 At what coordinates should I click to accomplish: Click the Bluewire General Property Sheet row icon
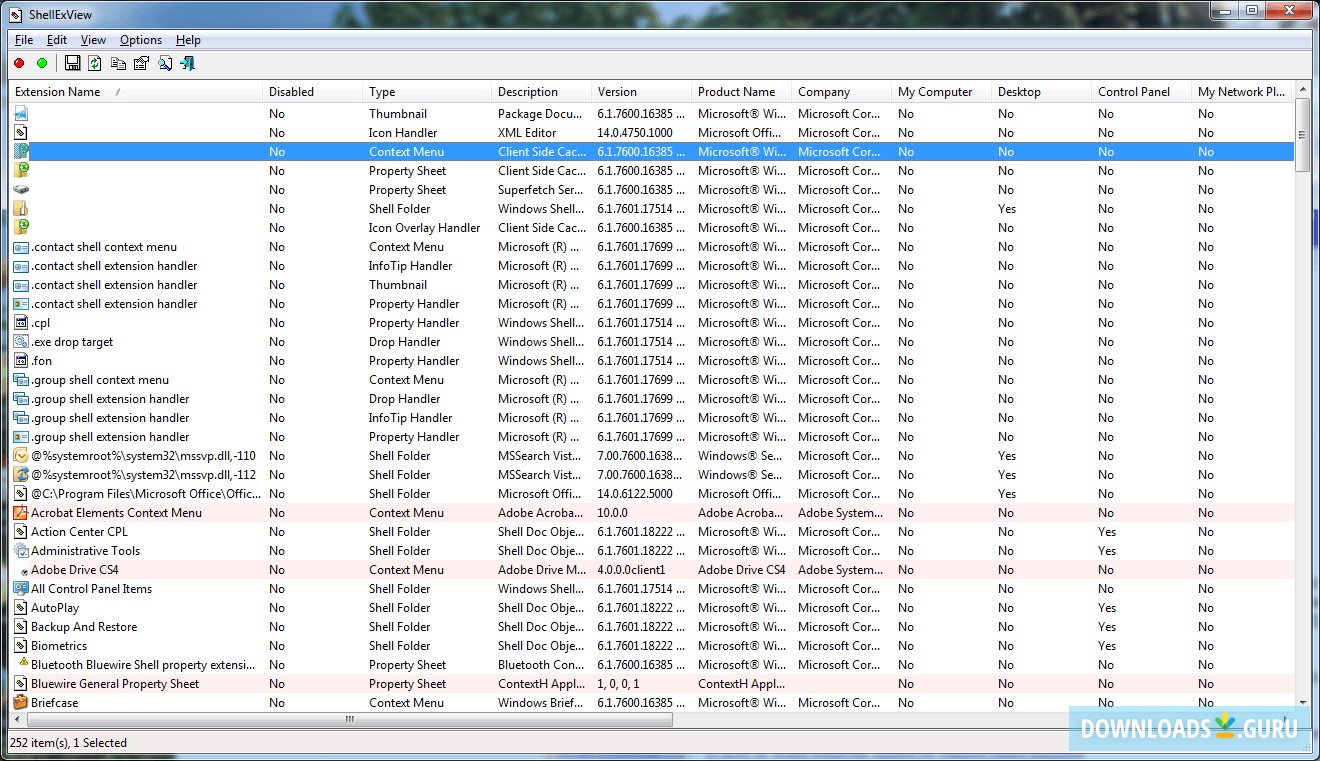point(20,684)
